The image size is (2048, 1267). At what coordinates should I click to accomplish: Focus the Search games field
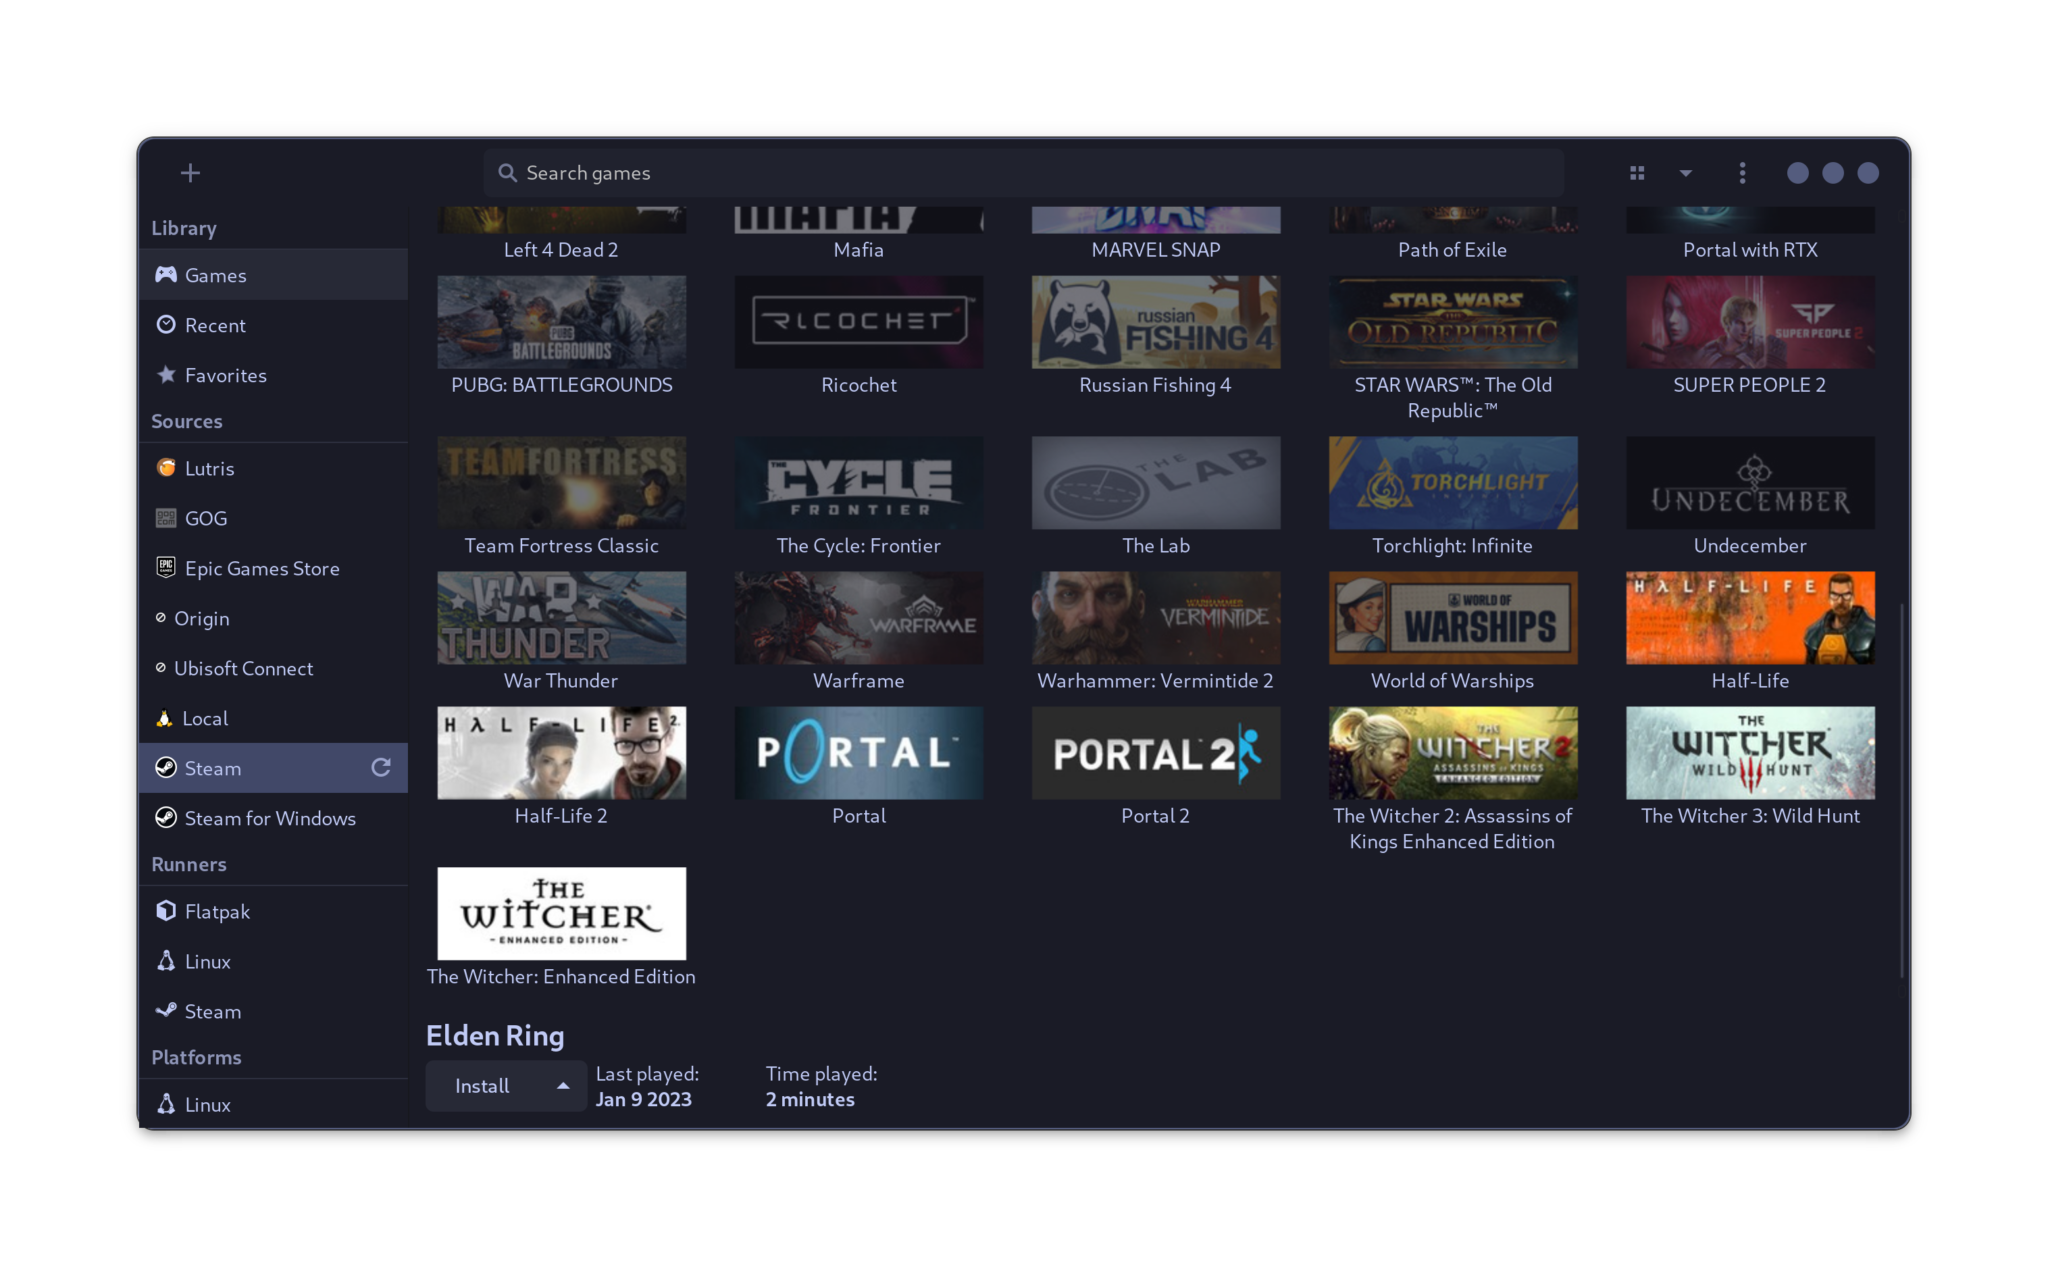pyautogui.click(x=1024, y=173)
